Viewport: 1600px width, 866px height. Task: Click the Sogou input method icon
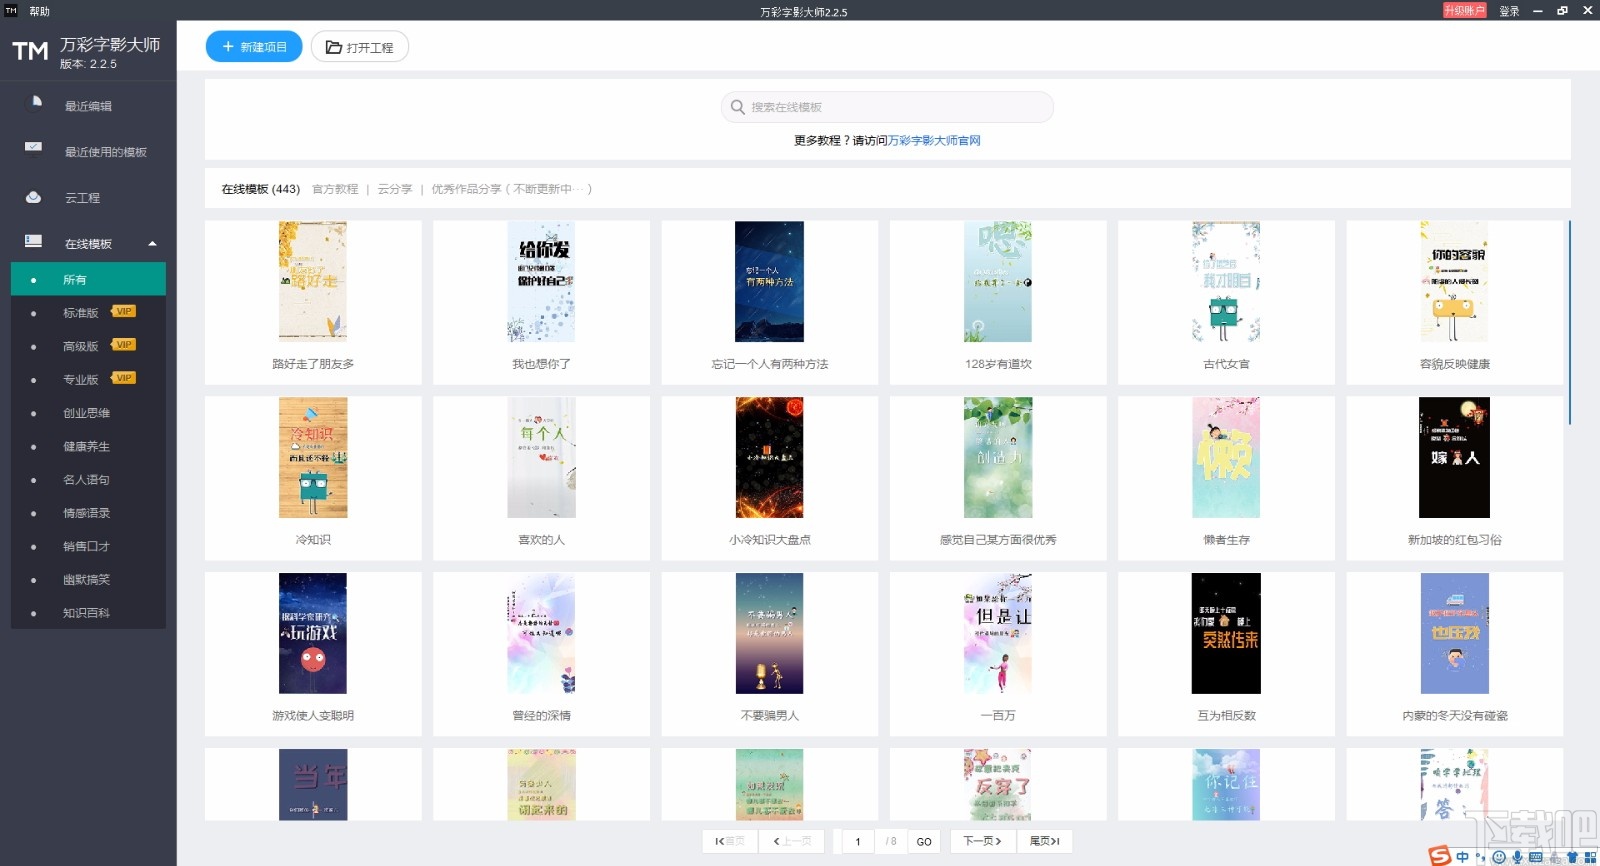click(1439, 856)
